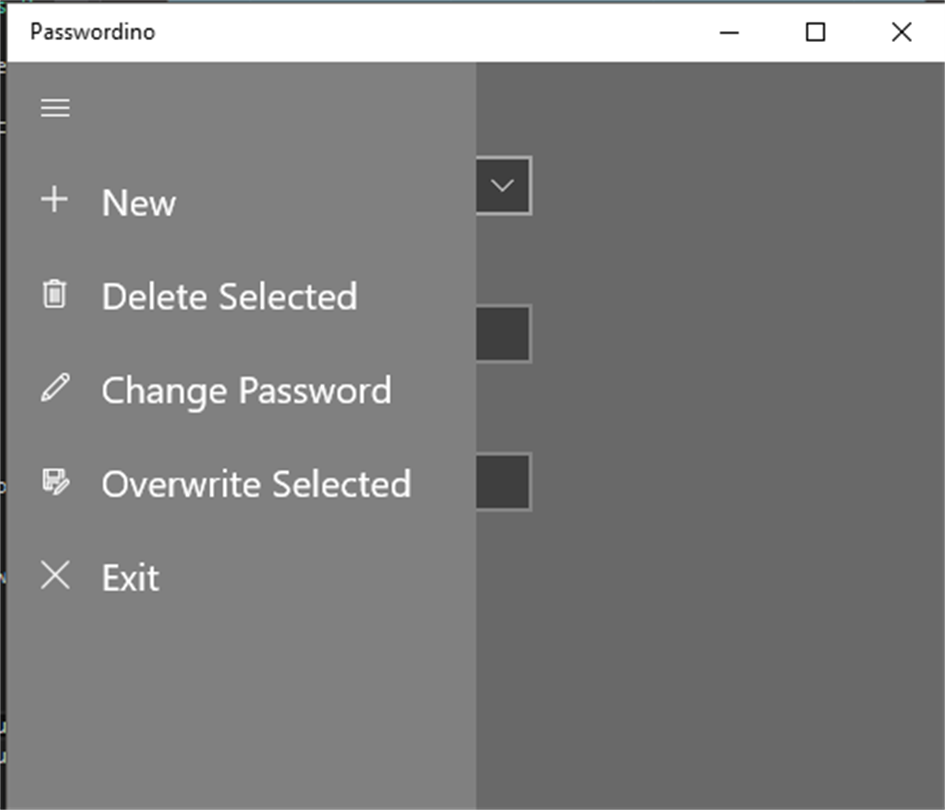Click the Passwordino title bar text
This screenshot has width=945, height=810.
pos(92,32)
